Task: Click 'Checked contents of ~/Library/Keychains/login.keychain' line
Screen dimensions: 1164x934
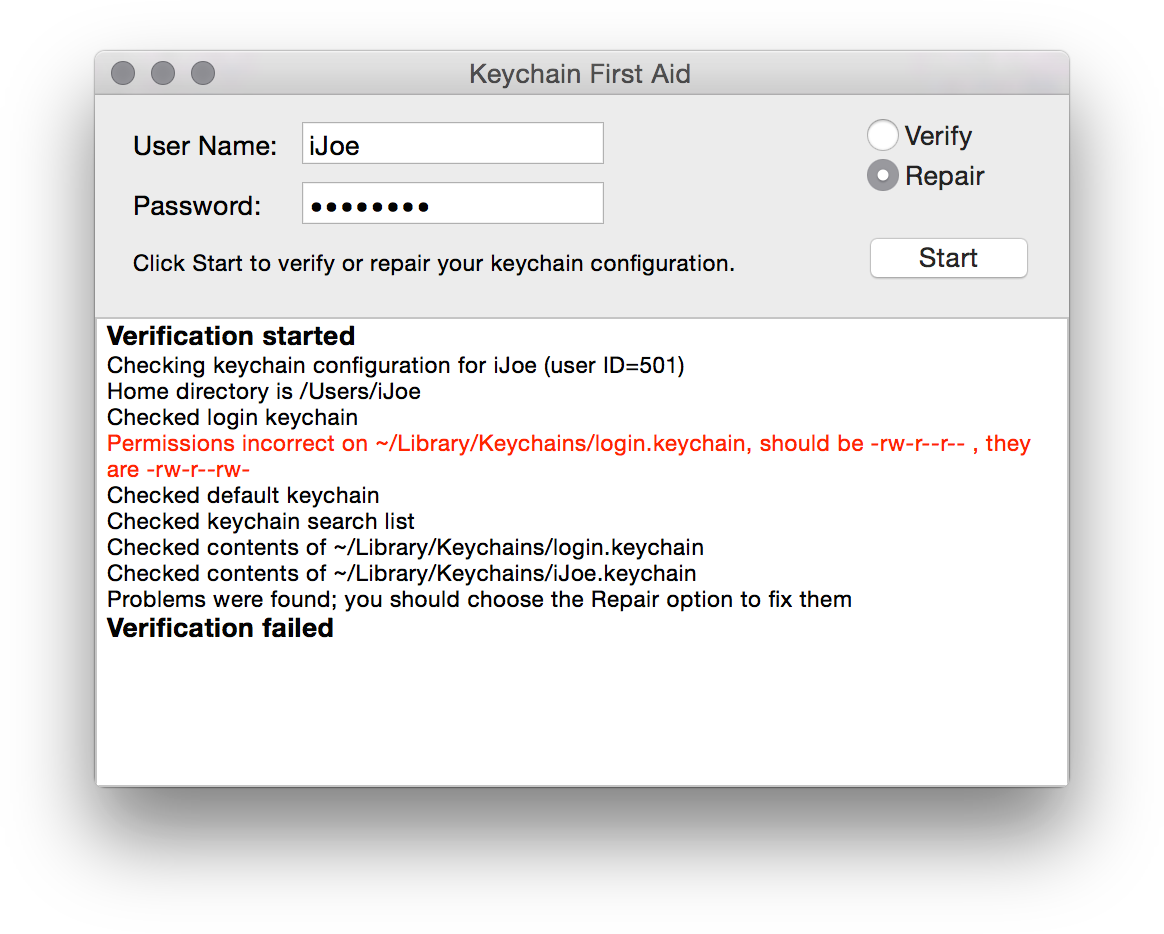Action: (405, 547)
